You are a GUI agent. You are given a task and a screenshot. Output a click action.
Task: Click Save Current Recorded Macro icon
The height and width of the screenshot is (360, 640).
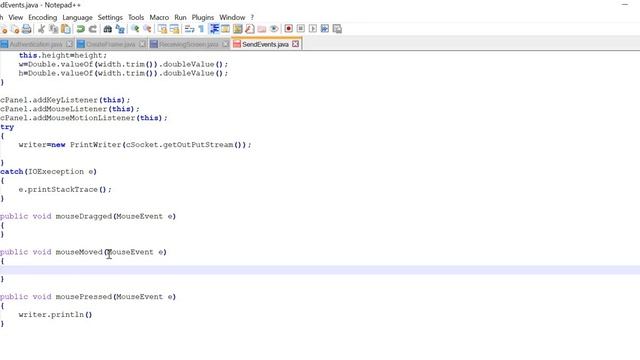pyautogui.click(x=337, y=29)
